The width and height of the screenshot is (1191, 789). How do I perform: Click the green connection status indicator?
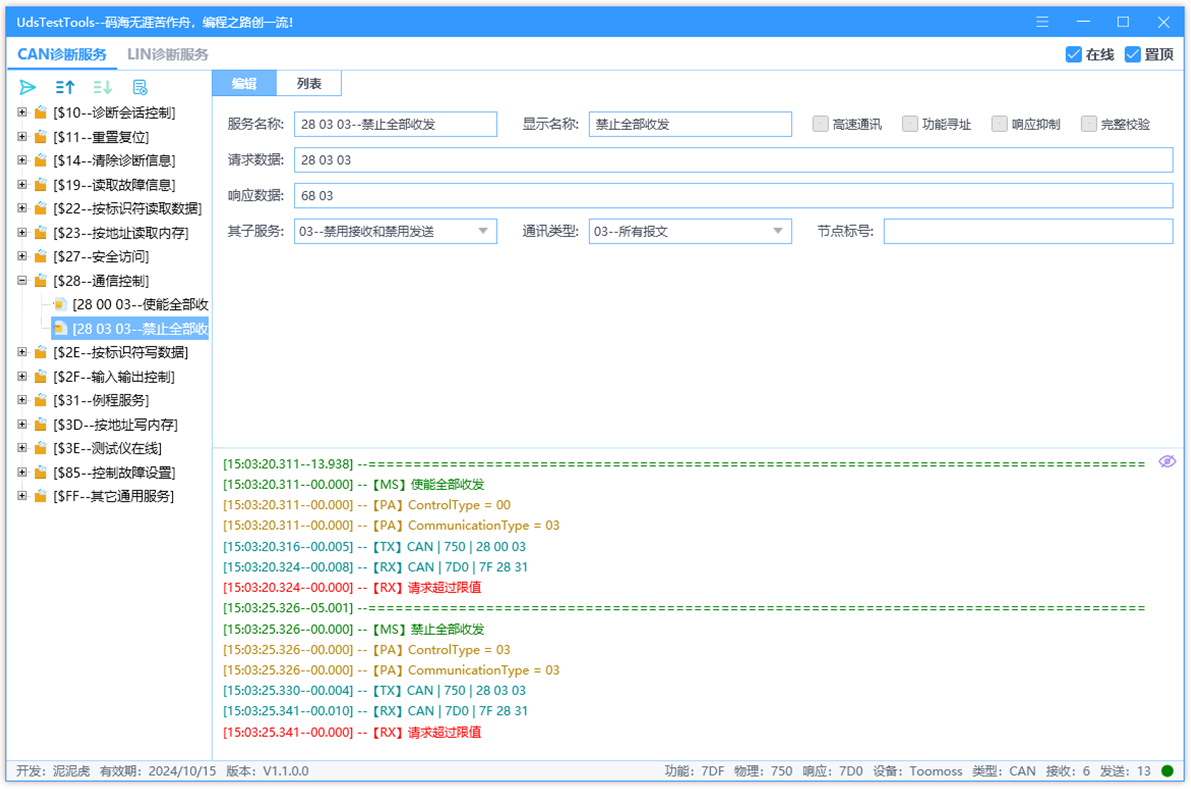(1167, 772)
